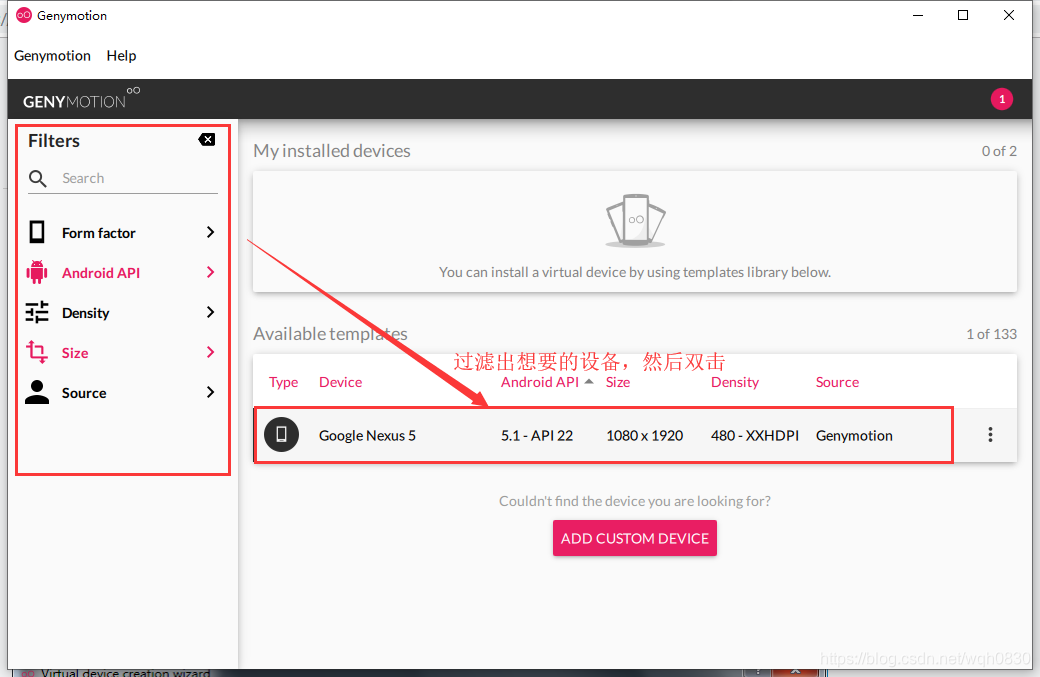The height and width of the screenshot is (677, 1040).
Task: Click the Android API robot icon
Action: coord(37,273)
